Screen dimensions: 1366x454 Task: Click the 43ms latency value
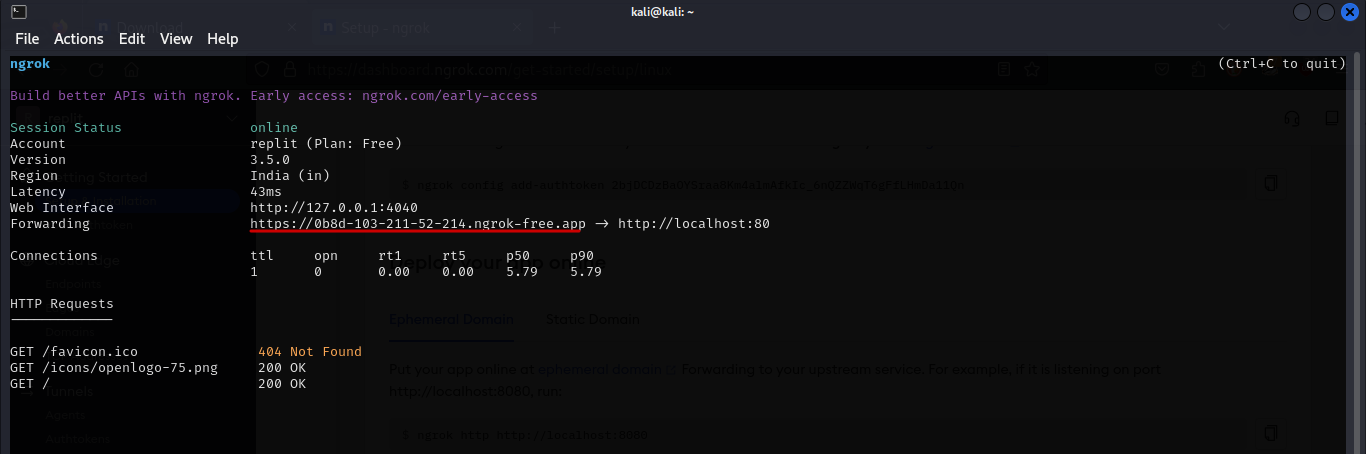pos(266,192)
